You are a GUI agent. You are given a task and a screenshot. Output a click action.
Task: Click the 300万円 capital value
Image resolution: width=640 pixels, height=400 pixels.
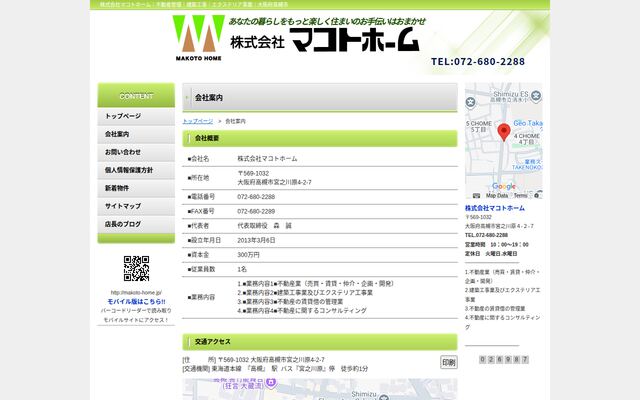248,255
